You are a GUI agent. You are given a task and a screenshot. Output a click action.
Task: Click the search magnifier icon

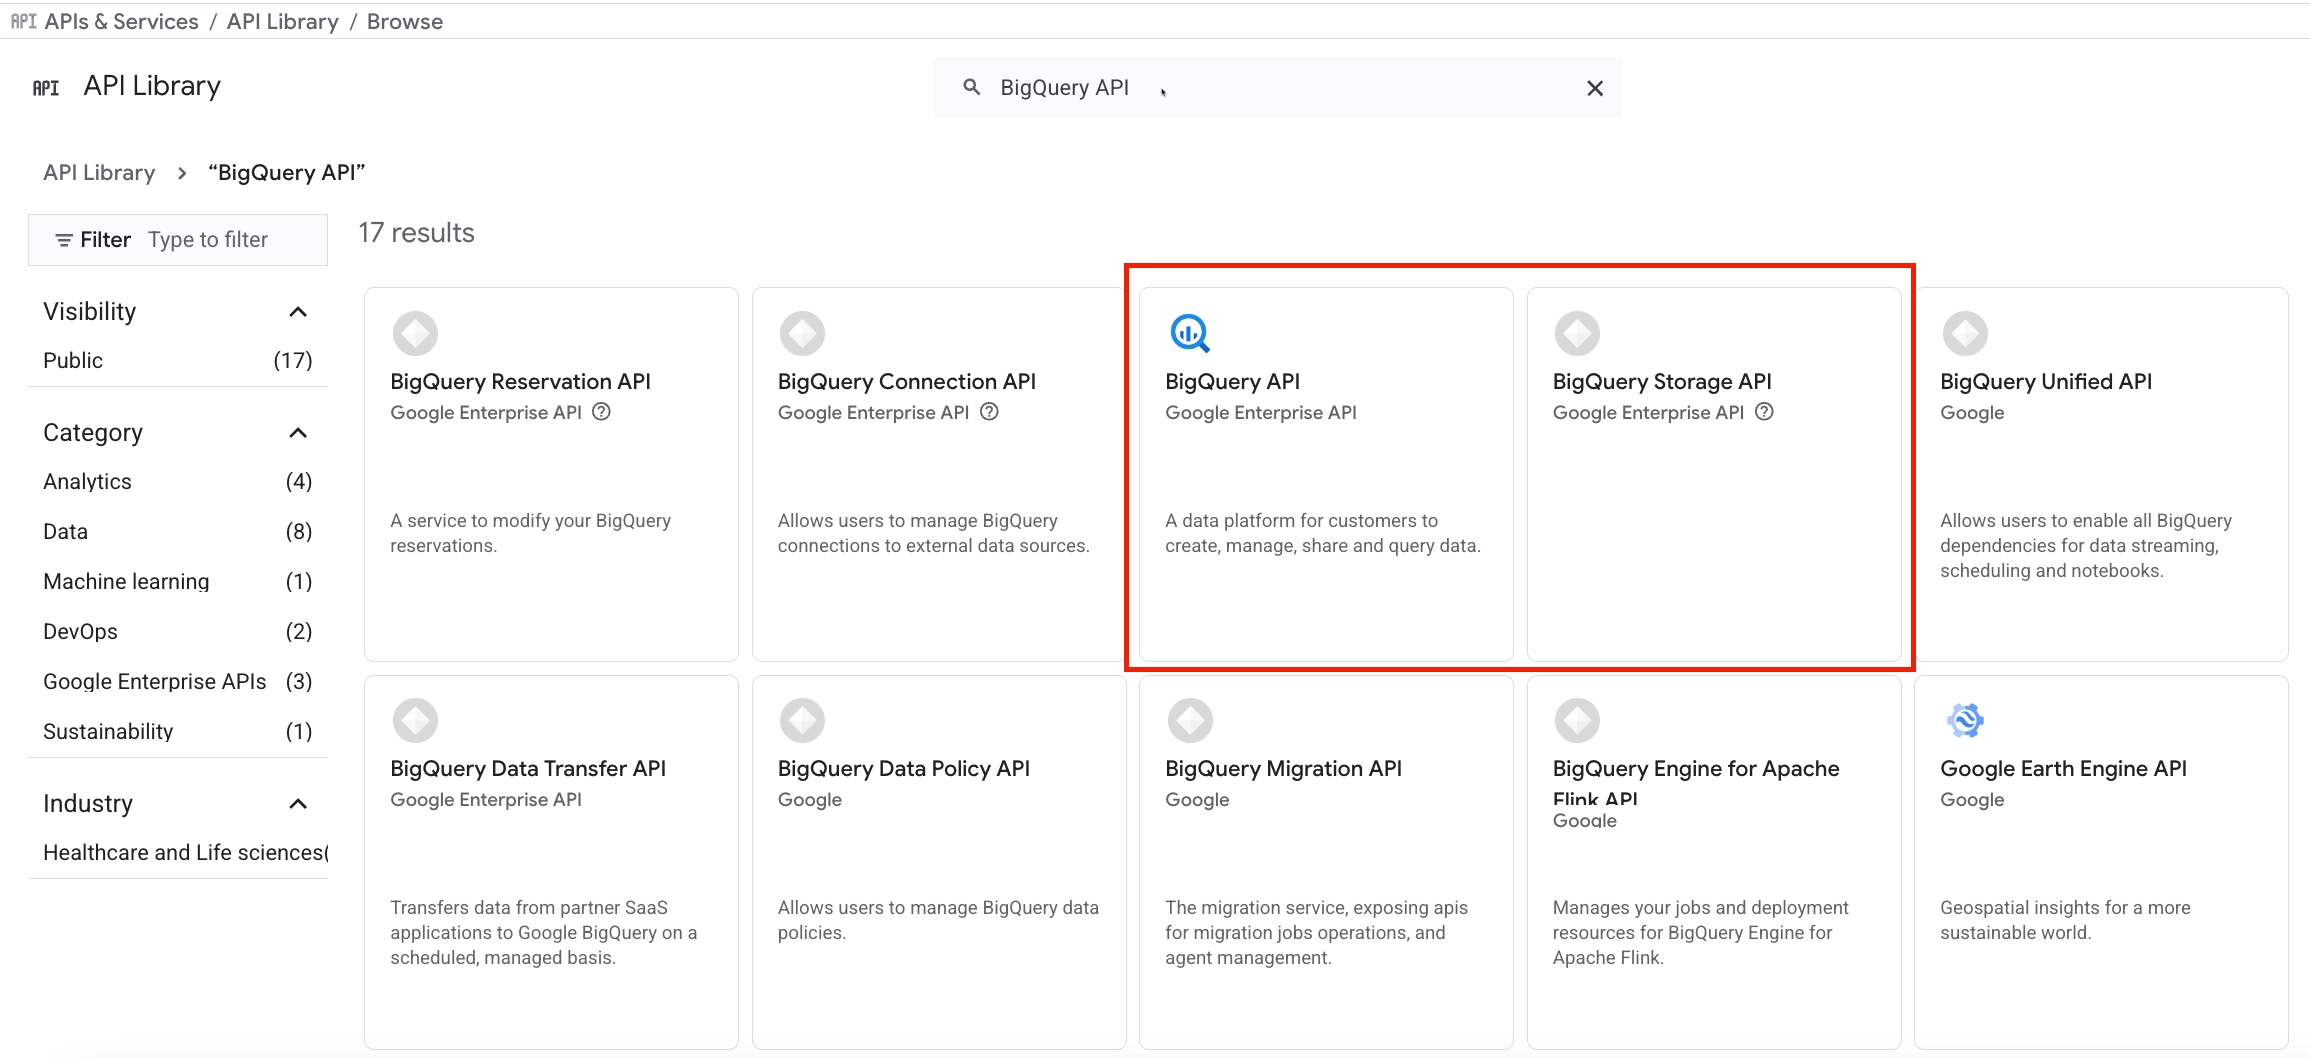971,87
